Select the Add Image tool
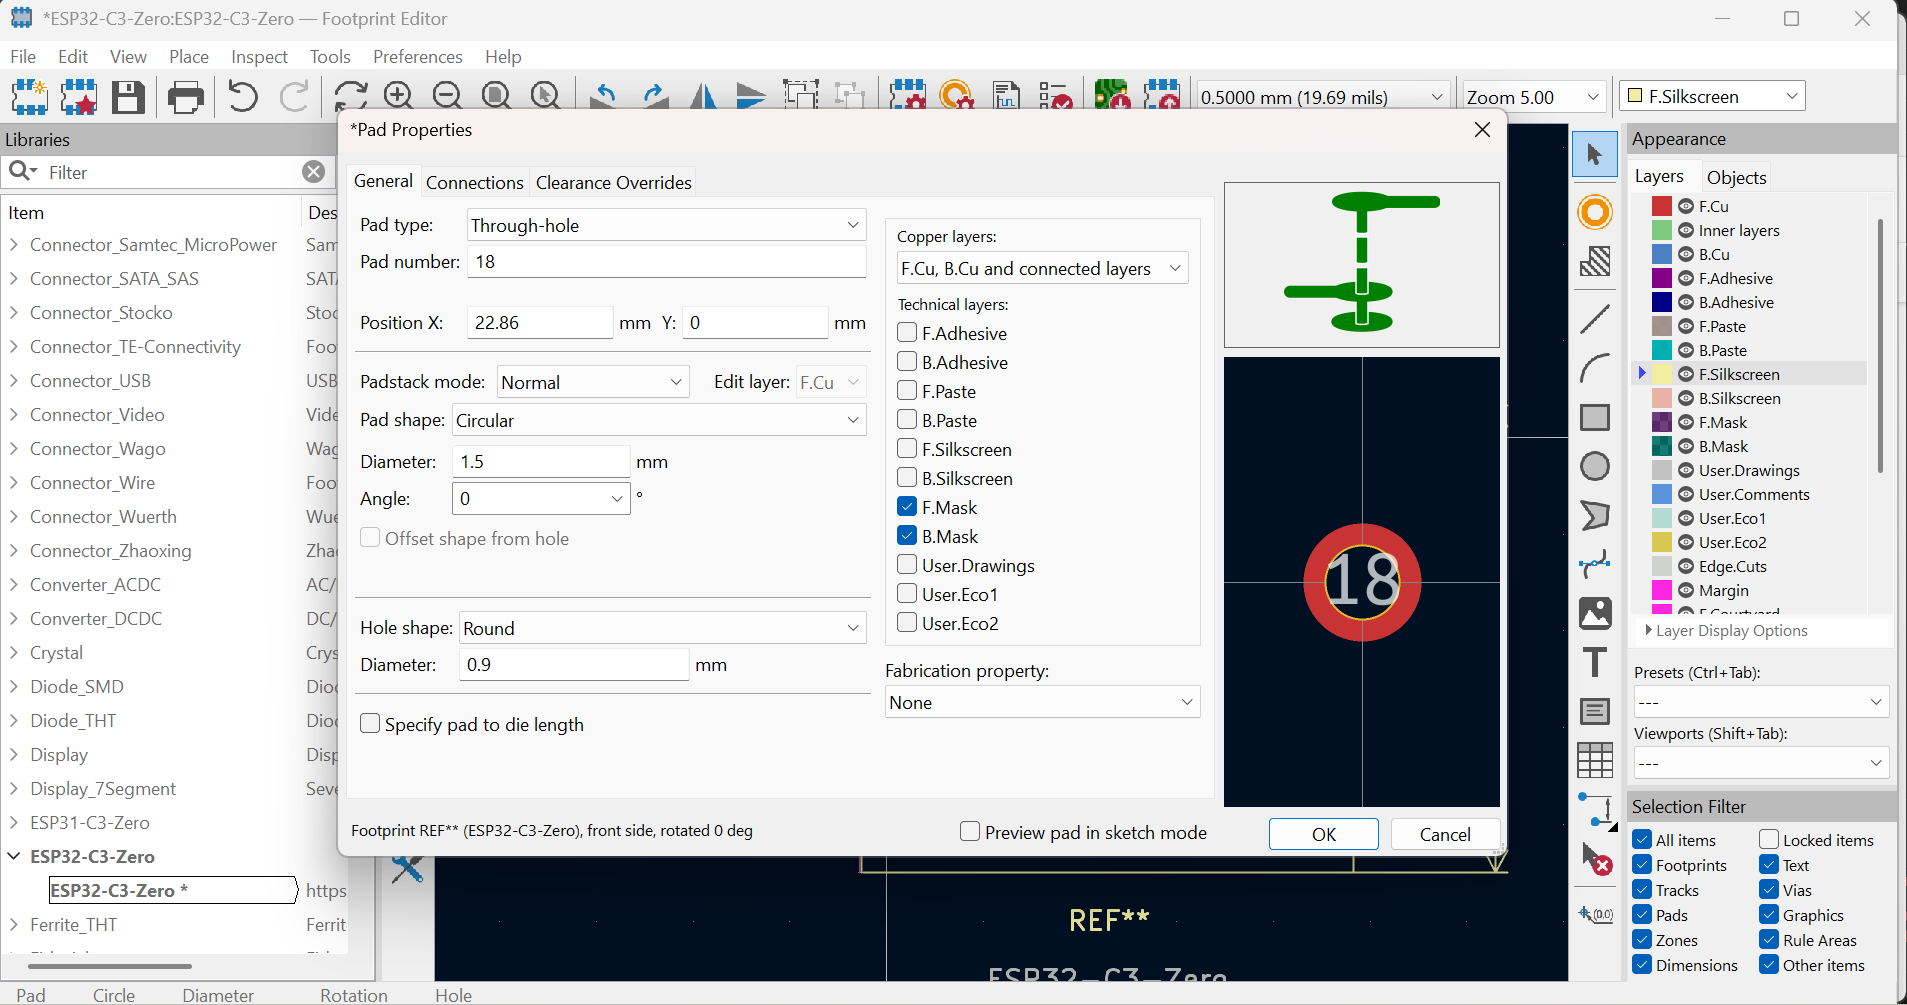This screenshot has width=1907, height=1005. point(1595,613)
